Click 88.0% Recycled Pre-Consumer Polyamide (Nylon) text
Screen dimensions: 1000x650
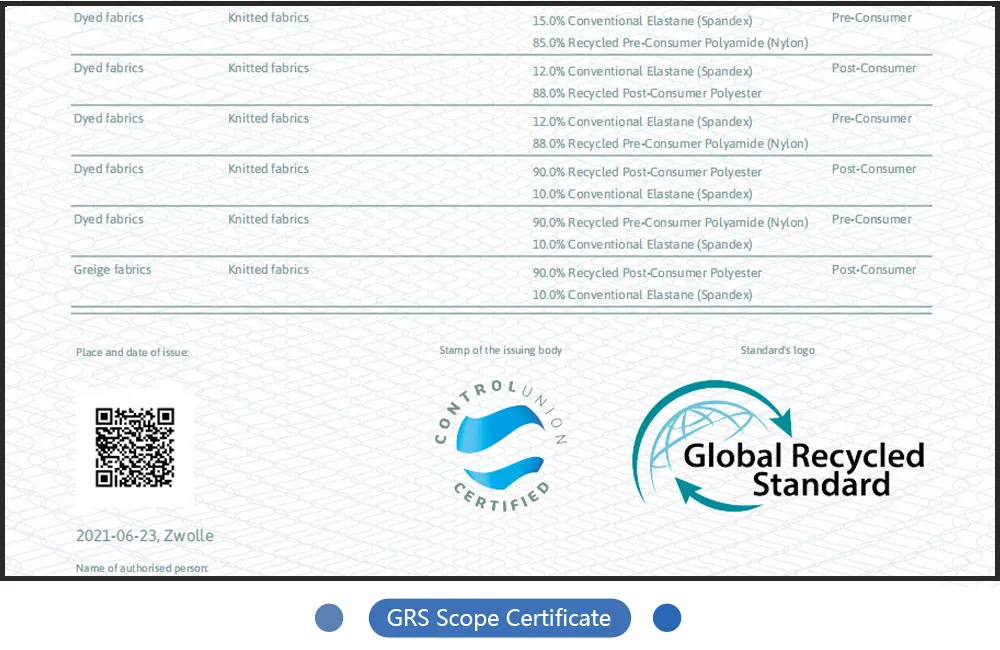click(x=670, y=144)
